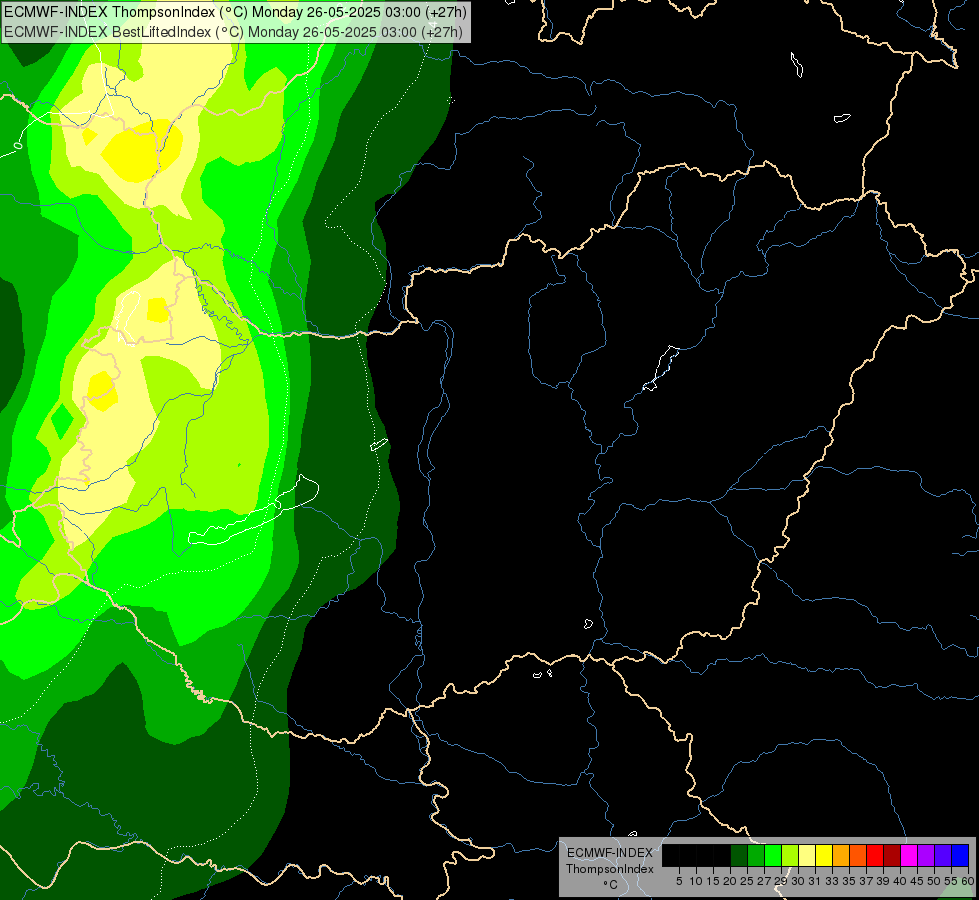Click the legend tick value '40'

(900, 881)
